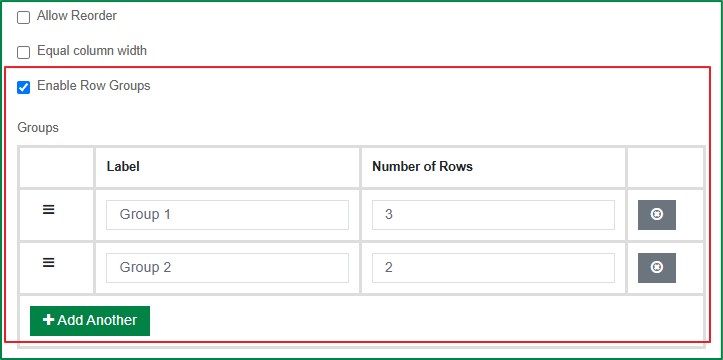This screenshot has width=723, height=360.
Task: Check the Equal column width checkbox
Action: [x=24, y=52]
